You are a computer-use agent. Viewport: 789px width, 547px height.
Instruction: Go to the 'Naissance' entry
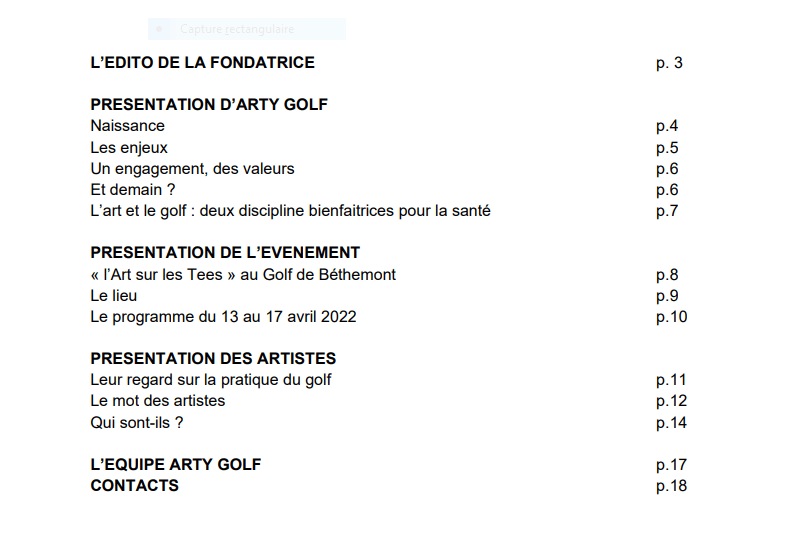127,126
